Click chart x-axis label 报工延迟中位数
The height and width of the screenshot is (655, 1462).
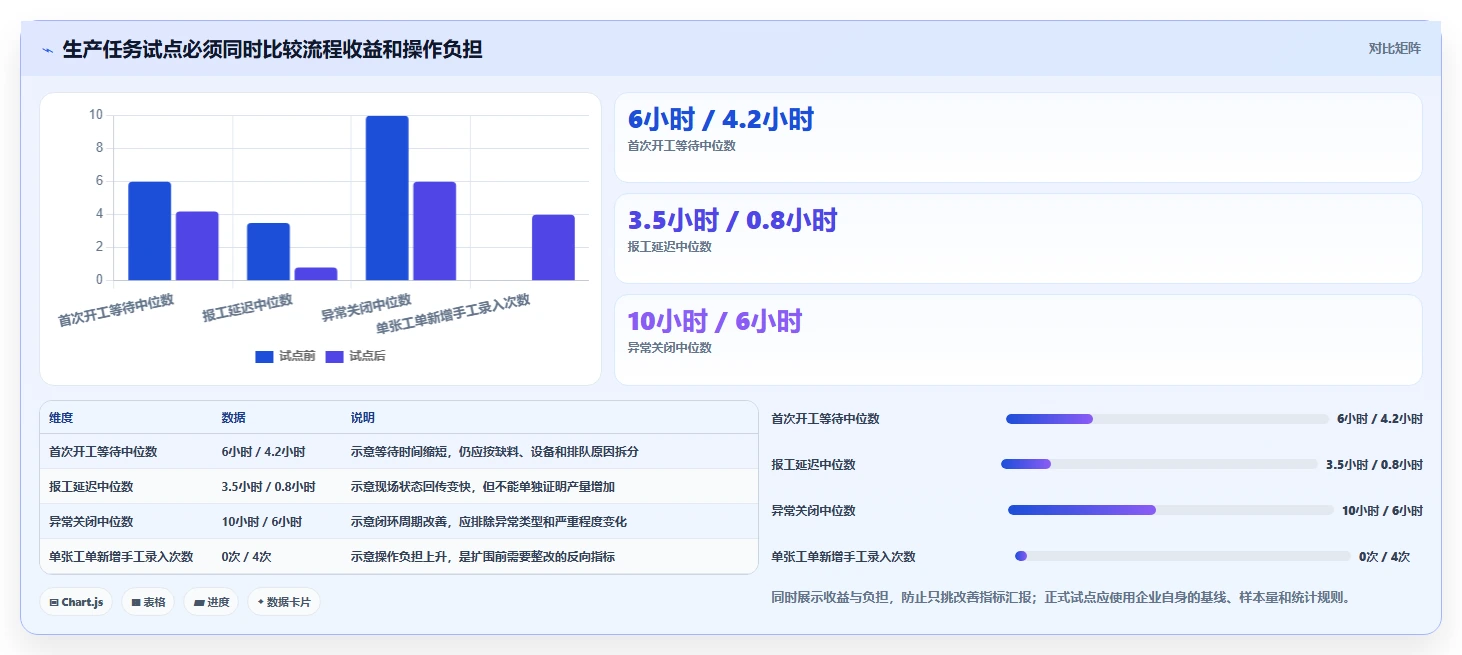248,307
